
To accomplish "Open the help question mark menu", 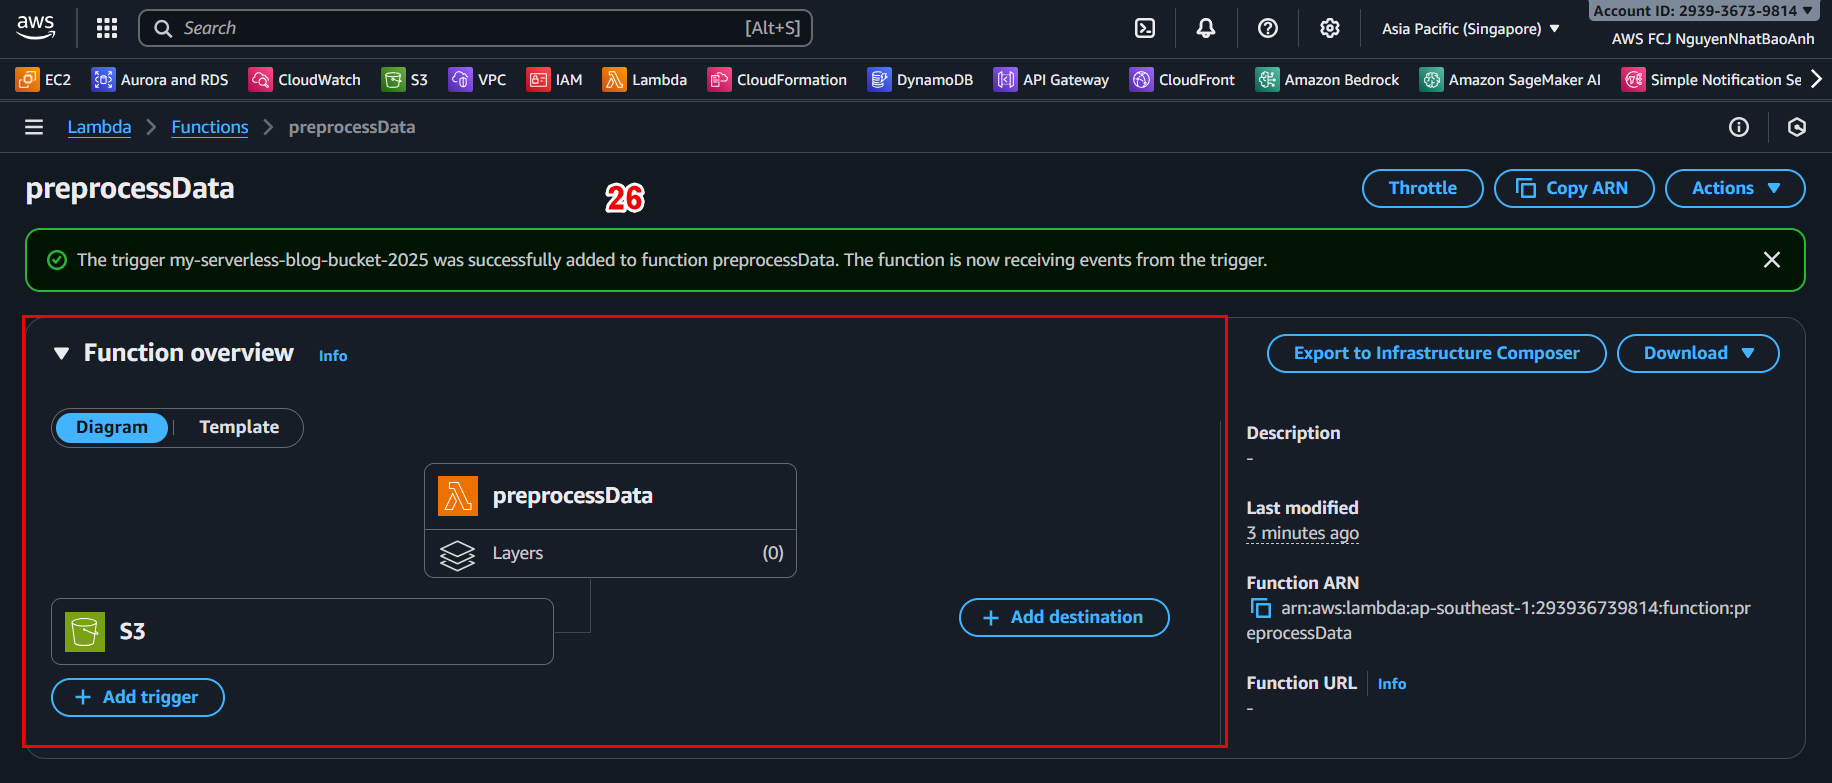I will tap(1268, 28).
